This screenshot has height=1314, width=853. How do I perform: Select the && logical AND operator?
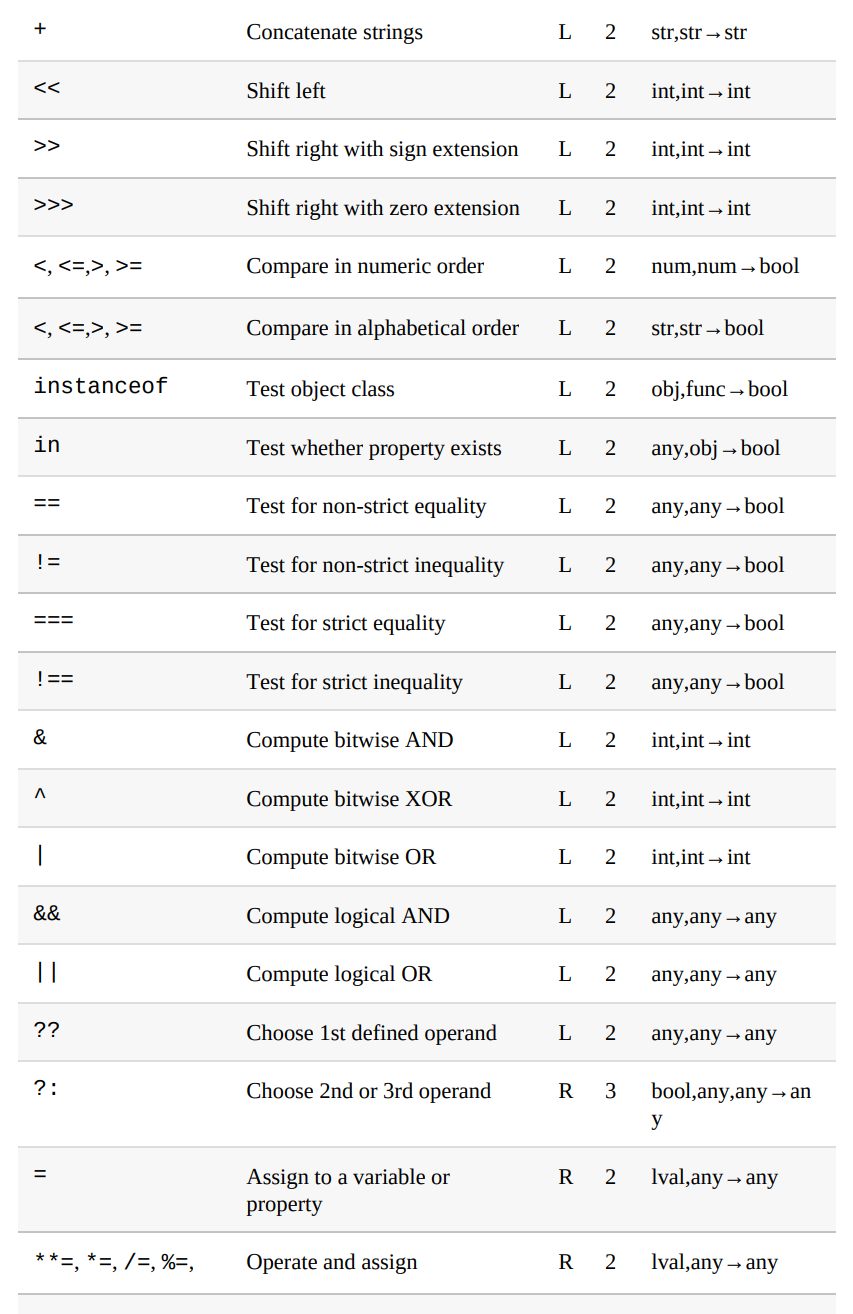[47, 914]
